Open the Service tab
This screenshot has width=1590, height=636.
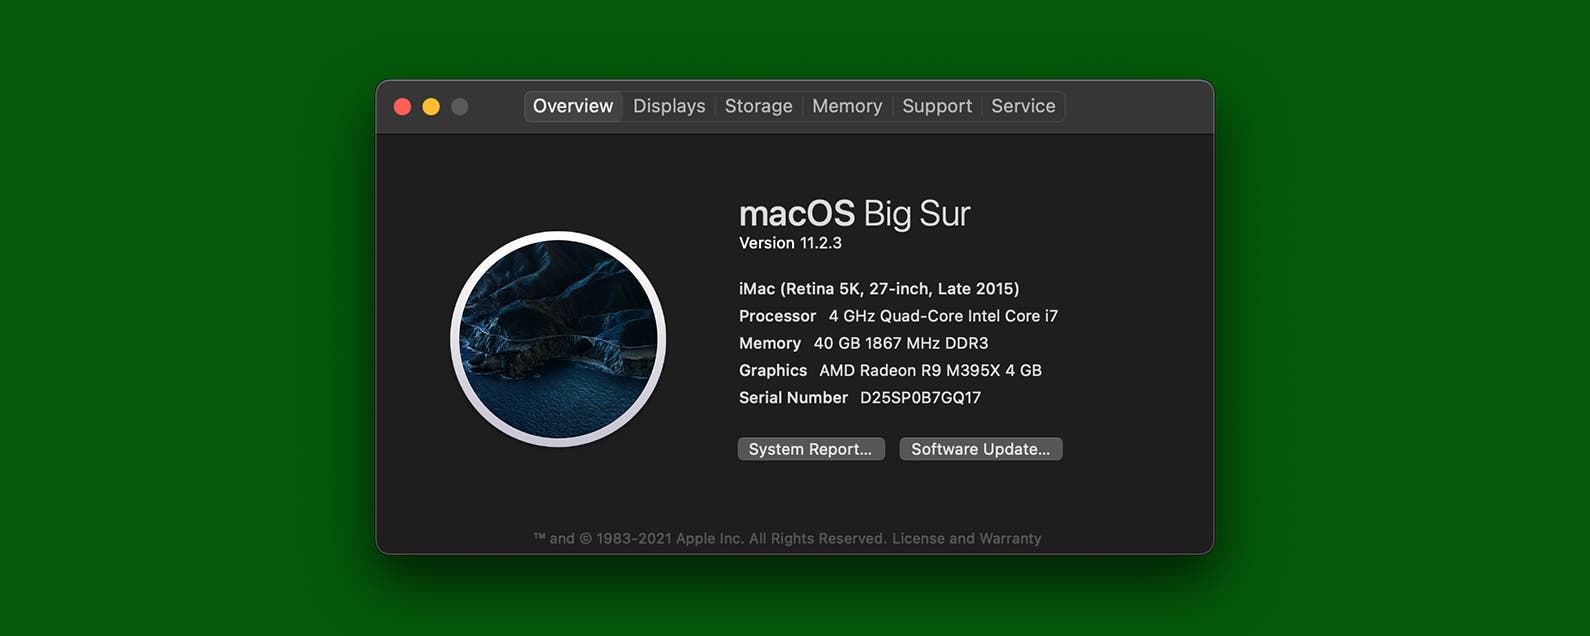1023,106
